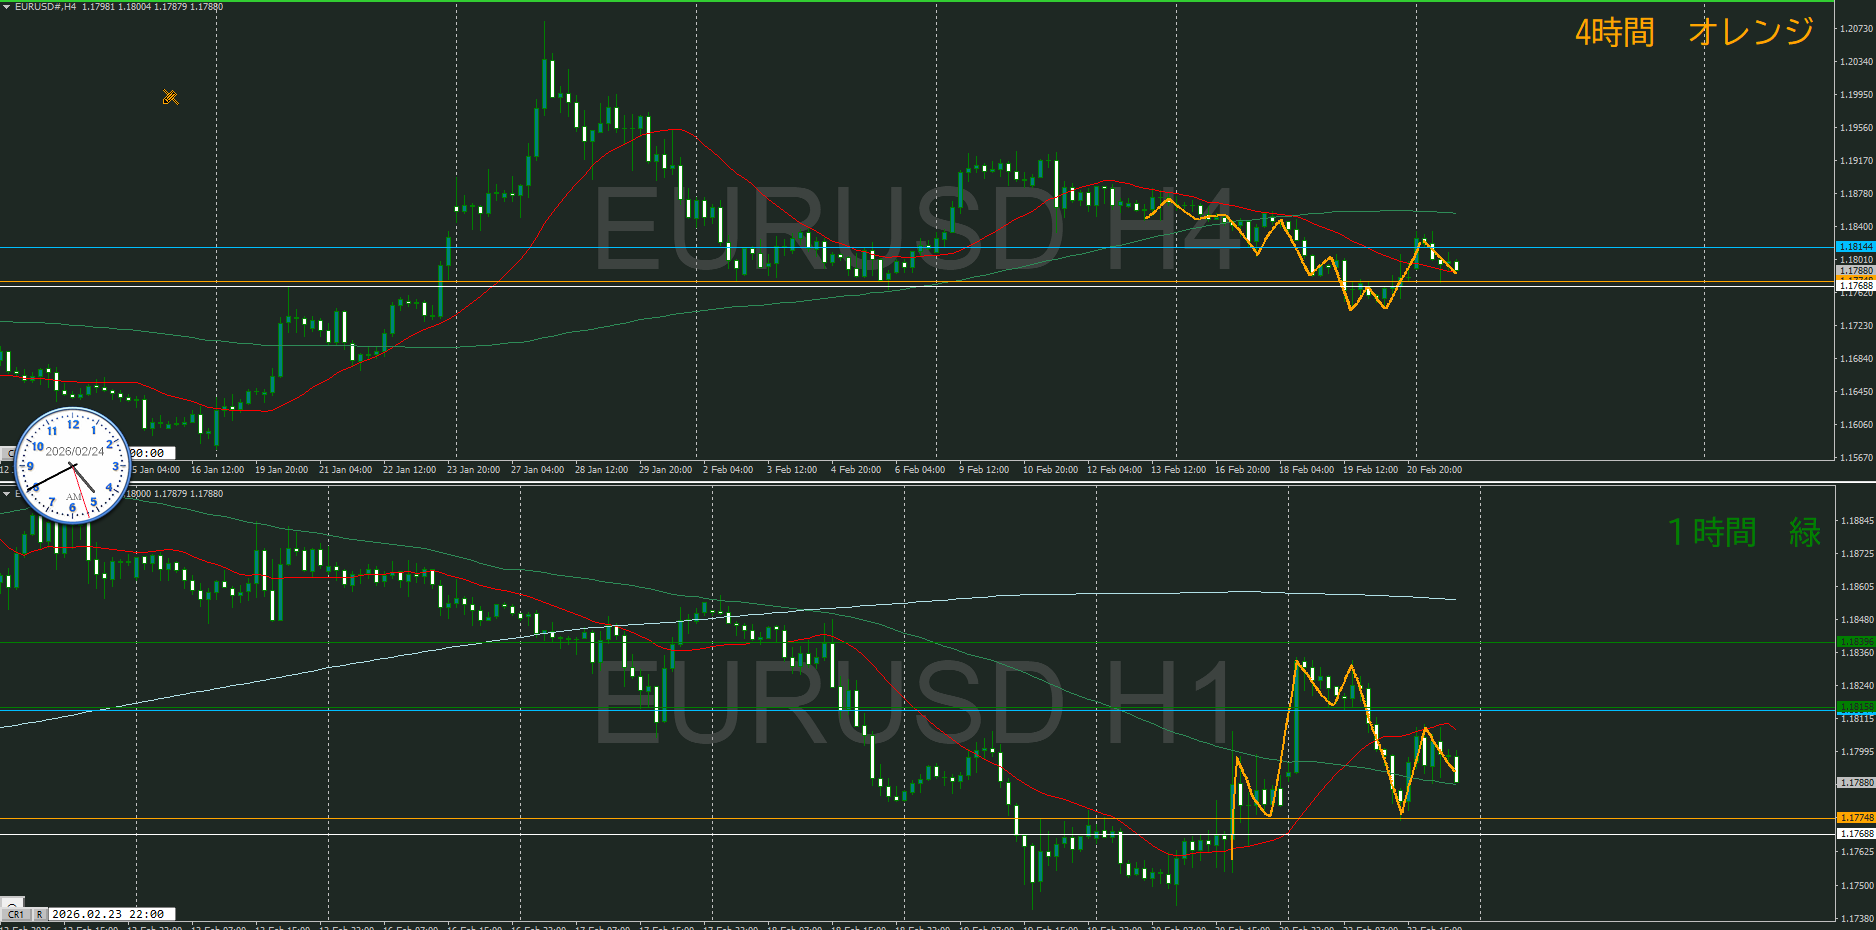Viewport: 1876px width, 930px height.
Task: Click the orange '4時間 オレンジ' chart label
Action: pos(1694,32)
